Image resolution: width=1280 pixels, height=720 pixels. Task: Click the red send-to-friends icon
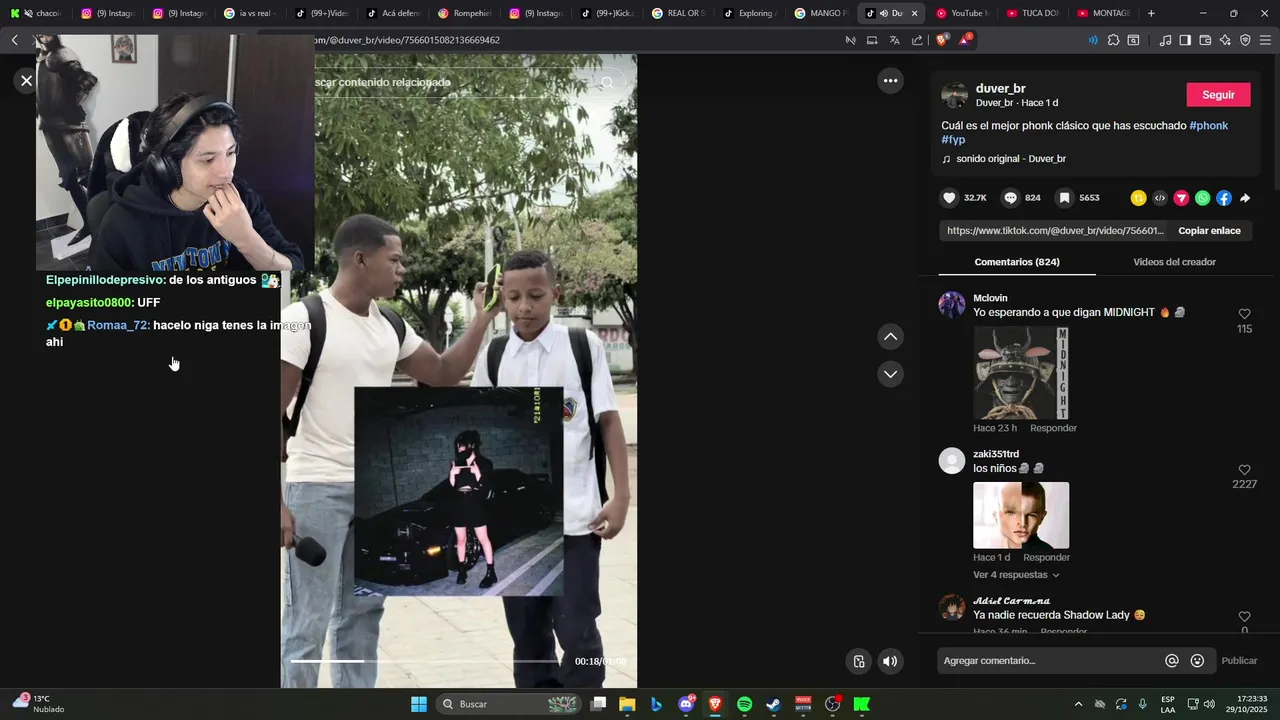1181,198
